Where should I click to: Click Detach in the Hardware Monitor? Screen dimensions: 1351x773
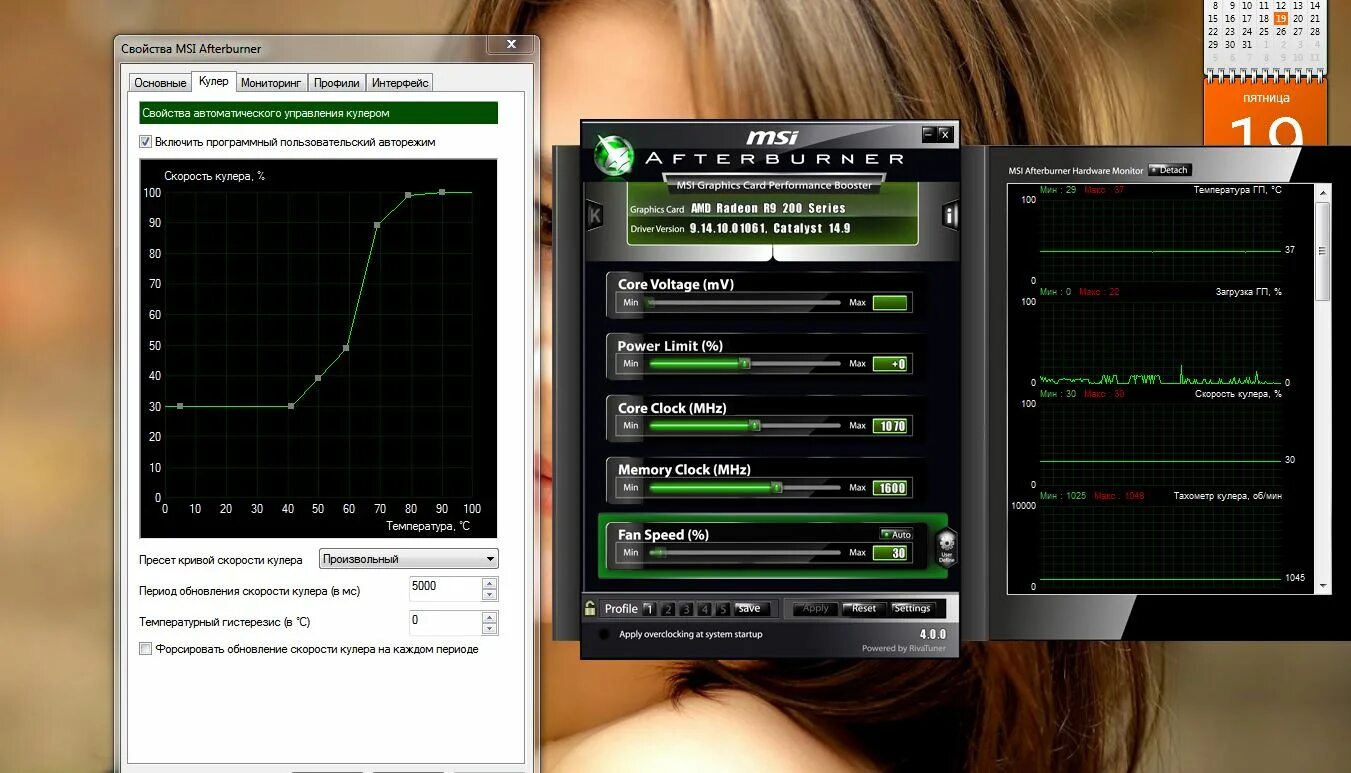(x=1170, y=170)
